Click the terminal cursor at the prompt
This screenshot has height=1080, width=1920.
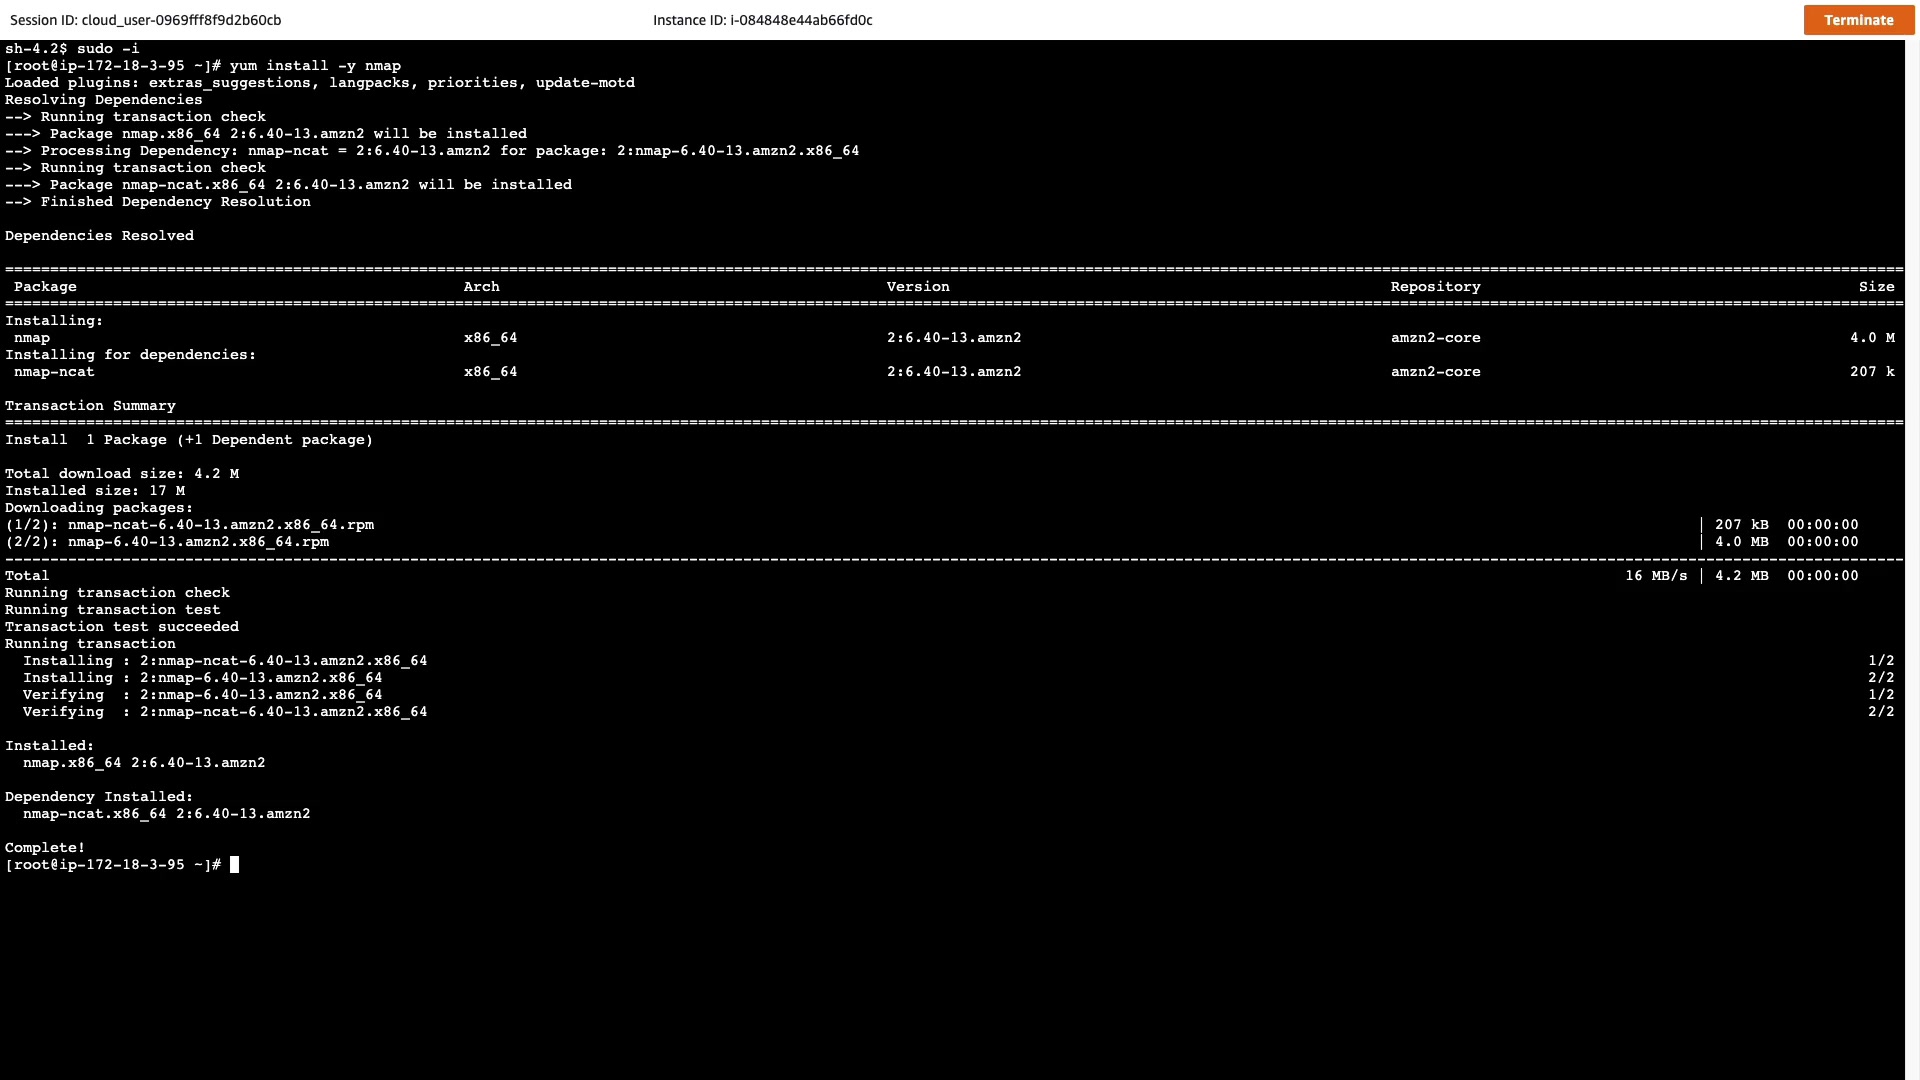(235, 865)
